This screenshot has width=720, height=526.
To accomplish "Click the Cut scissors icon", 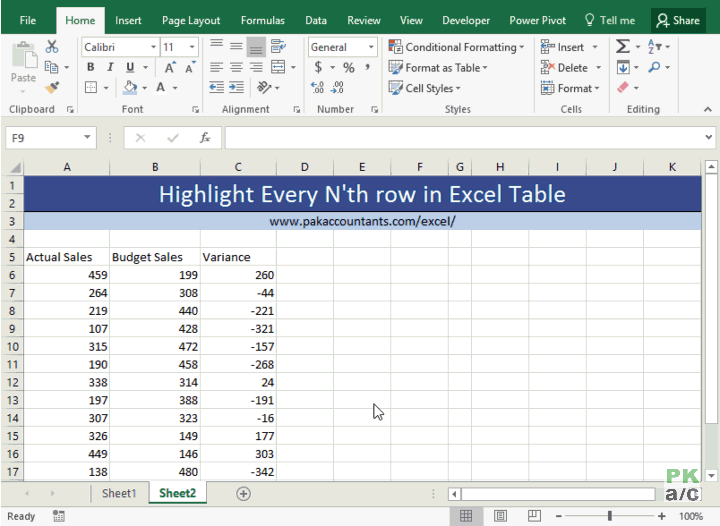I will point(52,47).
